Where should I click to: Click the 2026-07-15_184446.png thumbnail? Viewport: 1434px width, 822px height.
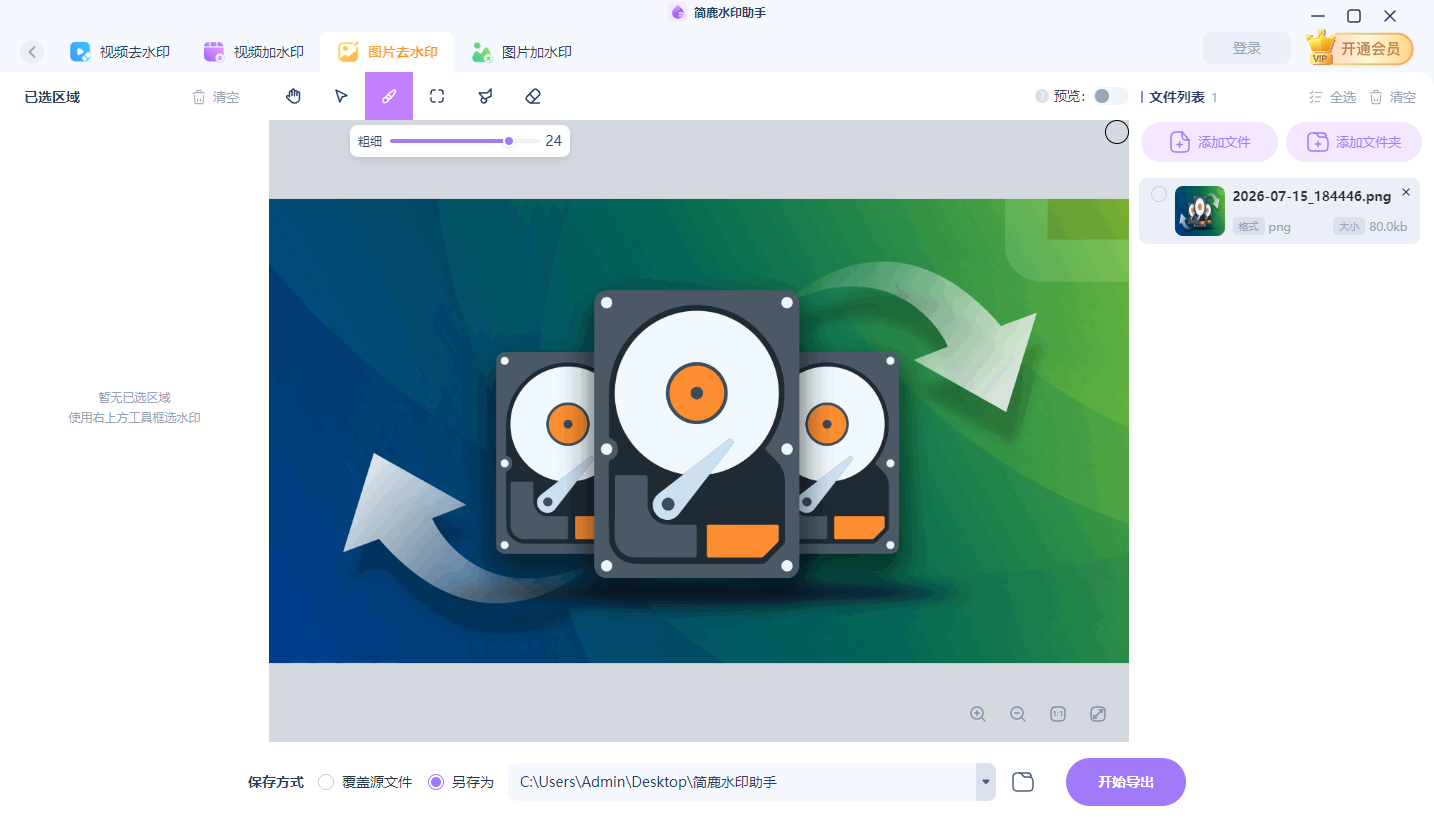click(x=1200, y=211)
